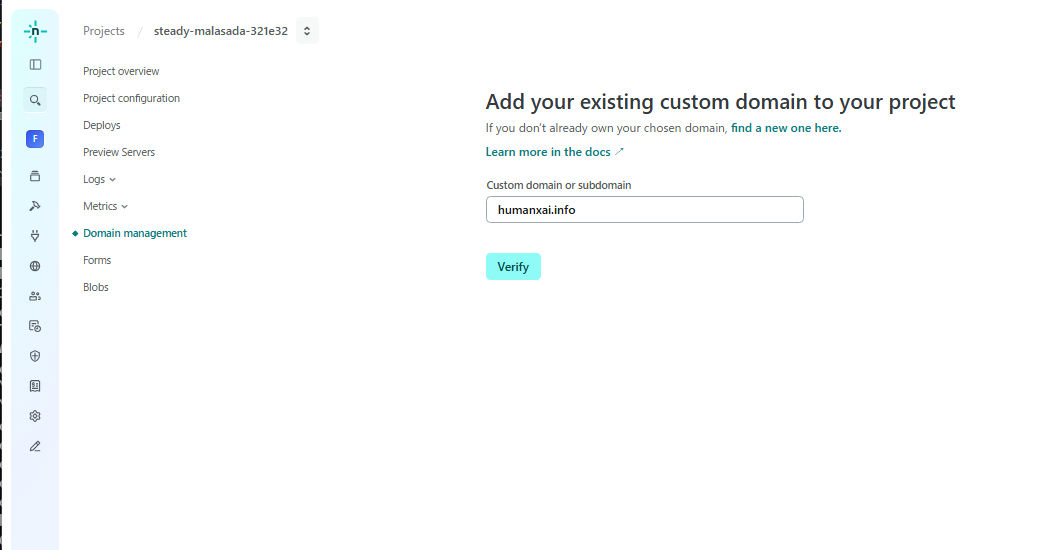
Task: Open the globe domains icon in sidebar
Action: (x=35, y=266)
